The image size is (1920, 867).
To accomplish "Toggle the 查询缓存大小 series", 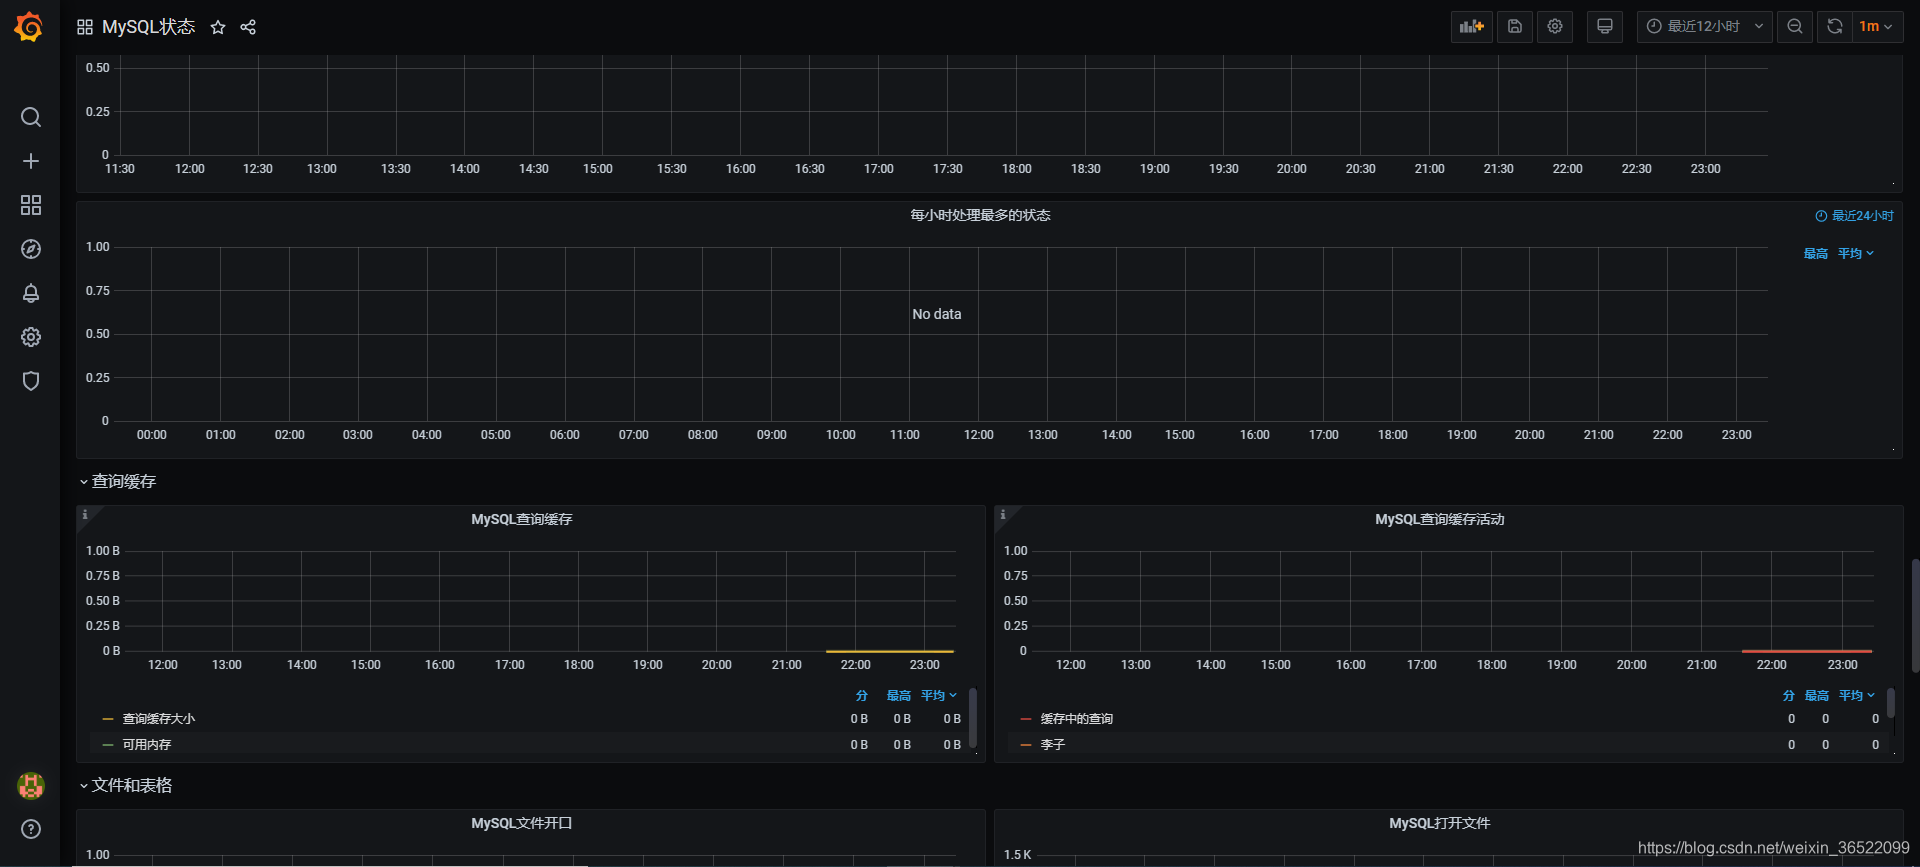I will click(x=159, y=719).
